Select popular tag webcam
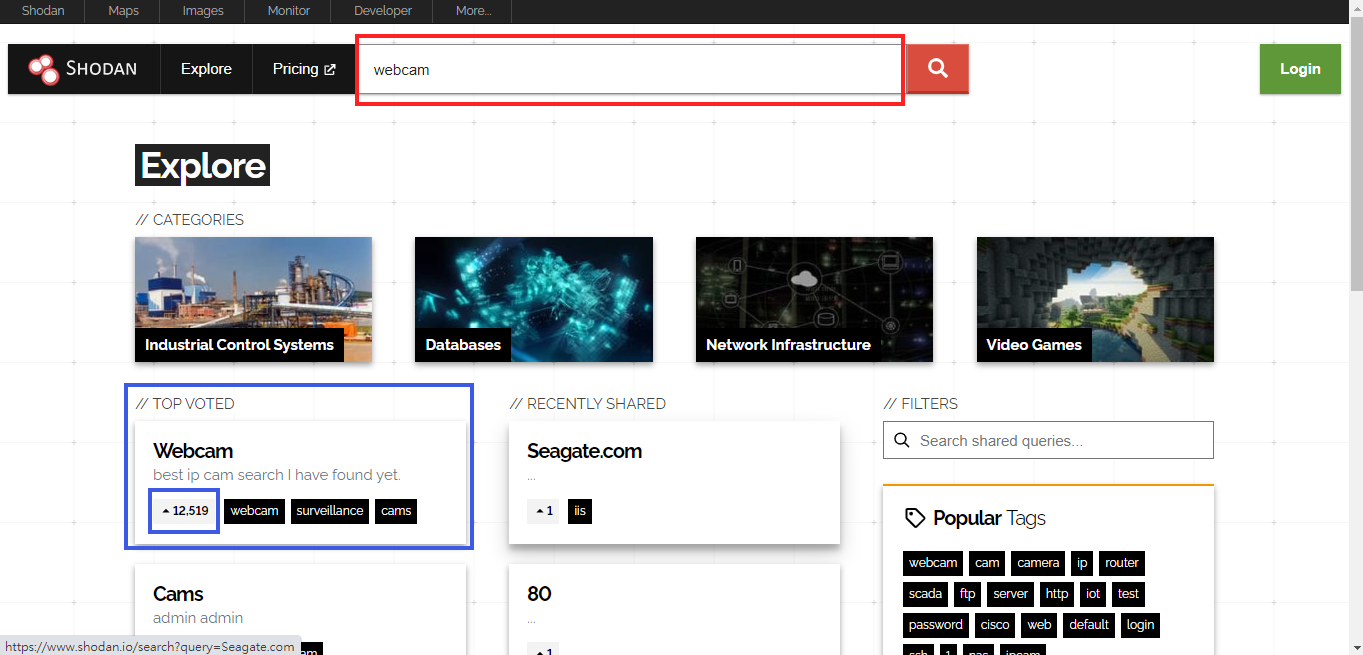This screenshot has height=655, width=1363. (x=933, y=563)
